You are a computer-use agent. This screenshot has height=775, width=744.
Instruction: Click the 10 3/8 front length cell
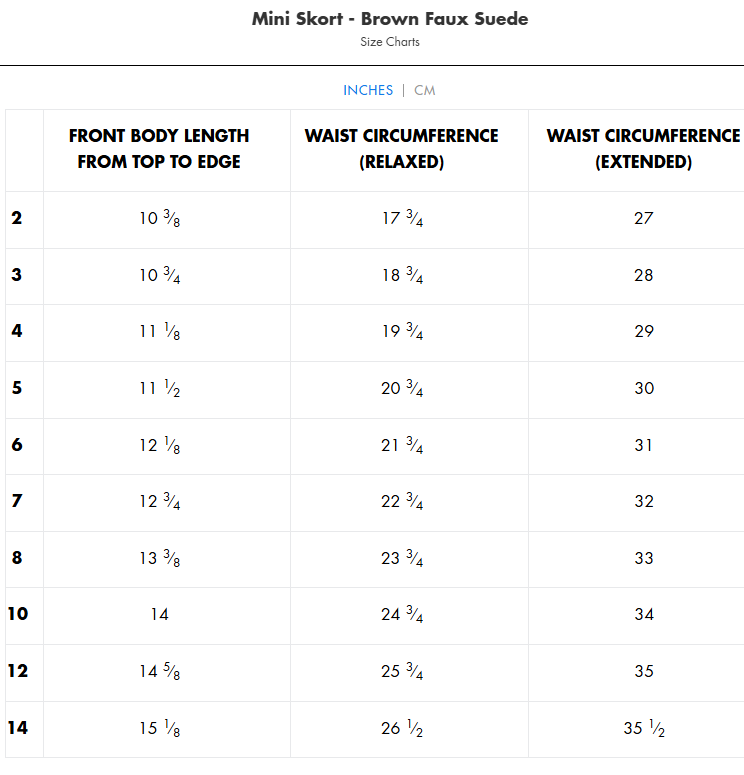(x=159, y=218)
